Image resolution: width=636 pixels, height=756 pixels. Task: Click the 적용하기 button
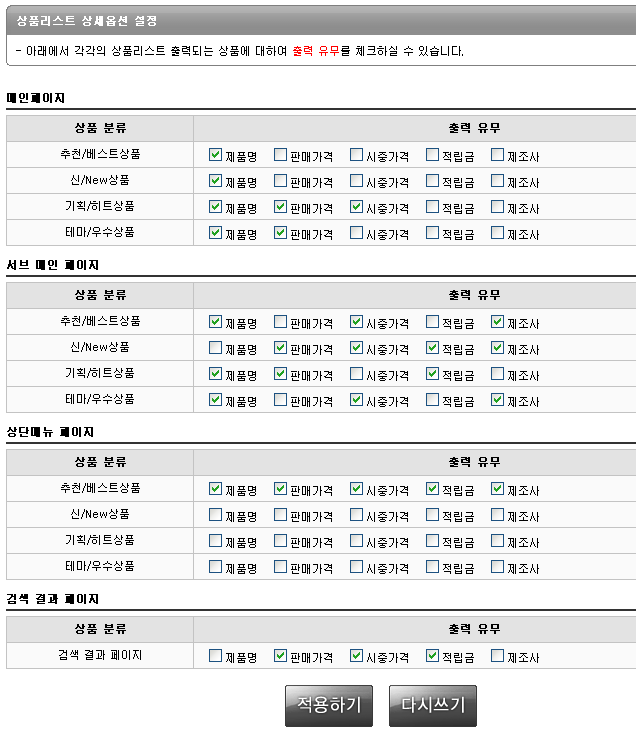(x=329, y=705)
